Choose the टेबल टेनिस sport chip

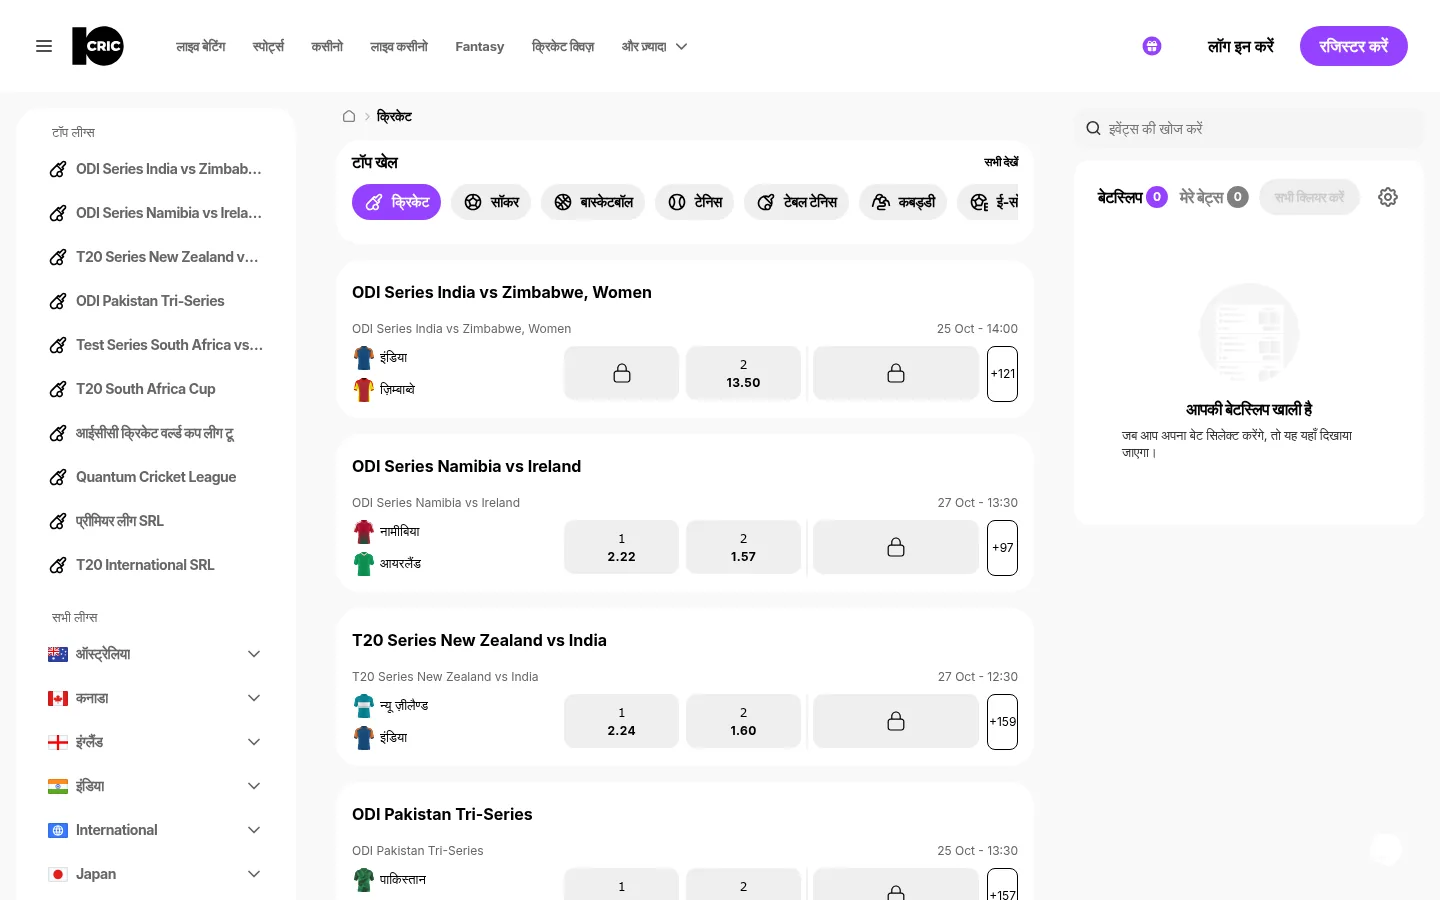[x=797, y=202]
